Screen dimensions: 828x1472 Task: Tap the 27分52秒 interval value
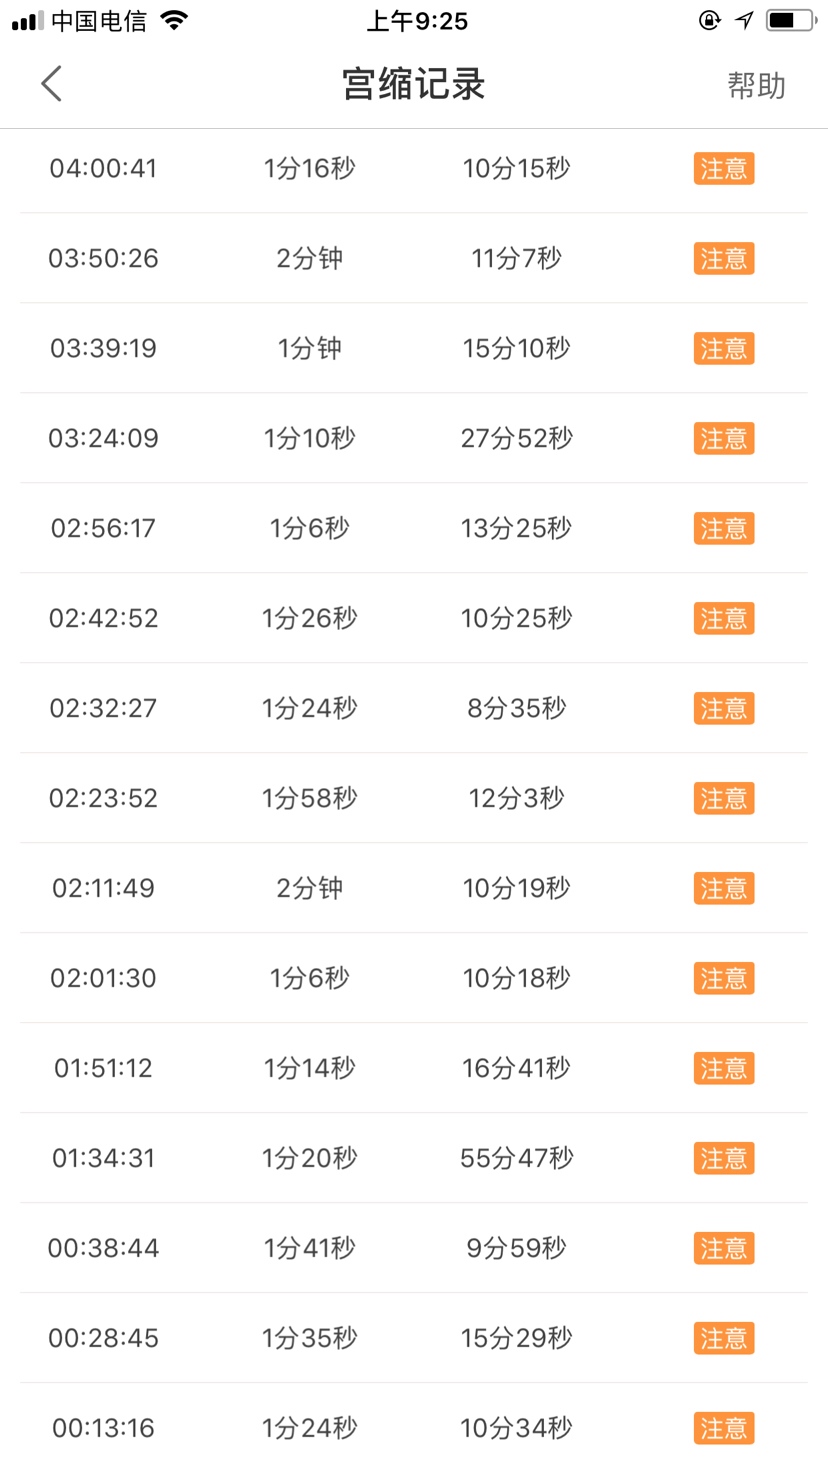click(x=516, y=438)
